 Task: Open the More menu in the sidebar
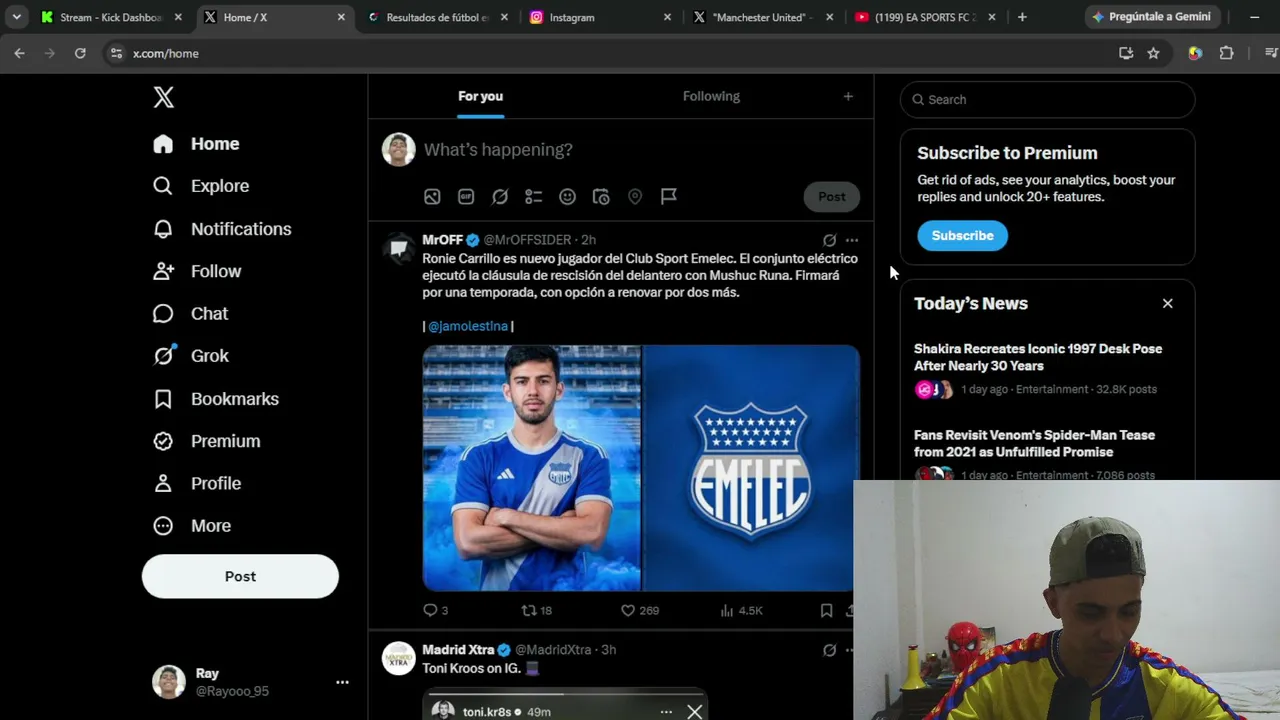coord(192,526)
